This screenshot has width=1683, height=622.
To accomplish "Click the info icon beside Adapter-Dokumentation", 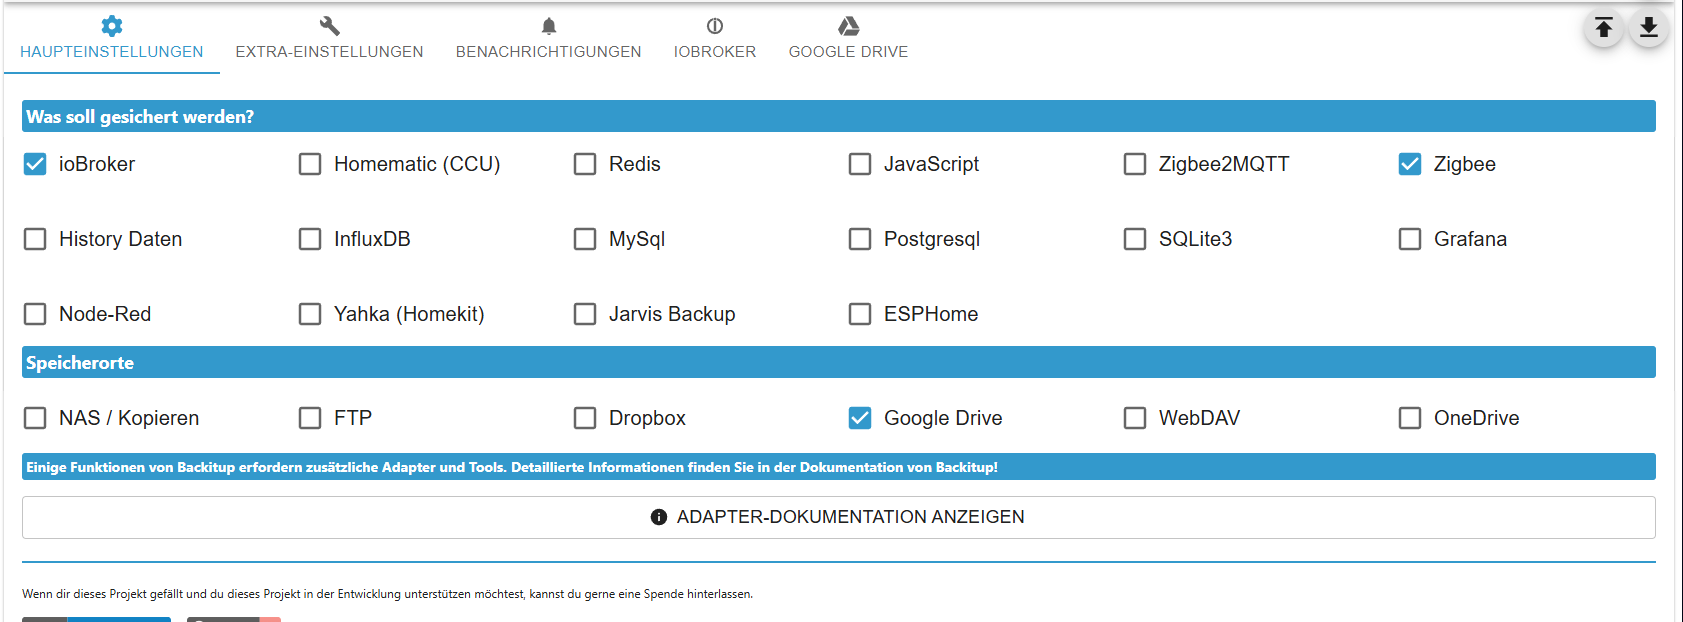I will [x=659, y=517].
